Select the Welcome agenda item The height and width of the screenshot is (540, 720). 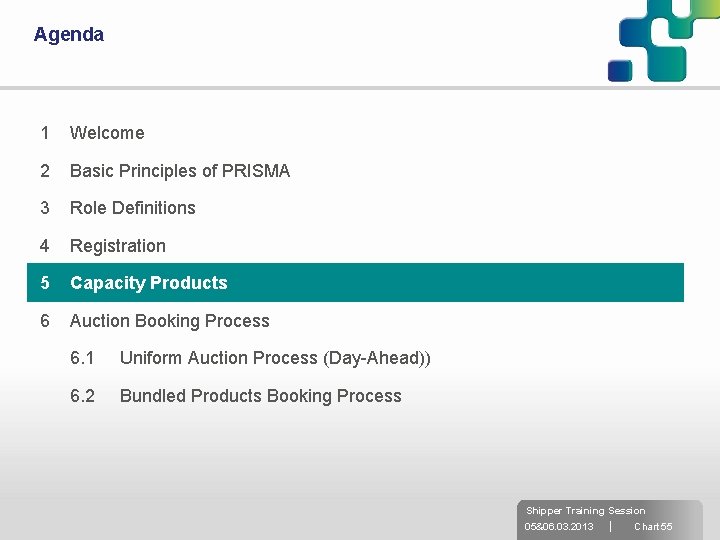(107, 133)
